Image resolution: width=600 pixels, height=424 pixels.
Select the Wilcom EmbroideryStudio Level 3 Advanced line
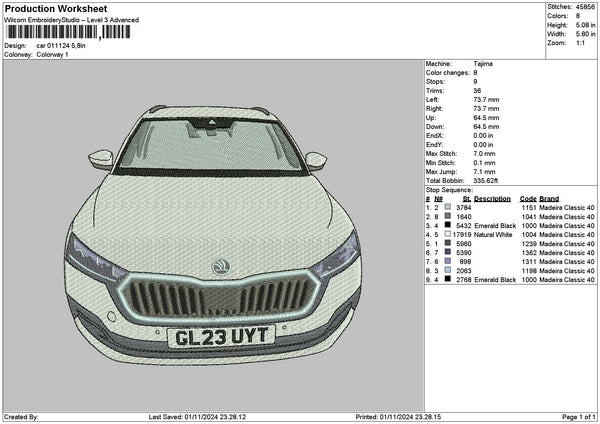pyautogui.click(x=72, y=20)
